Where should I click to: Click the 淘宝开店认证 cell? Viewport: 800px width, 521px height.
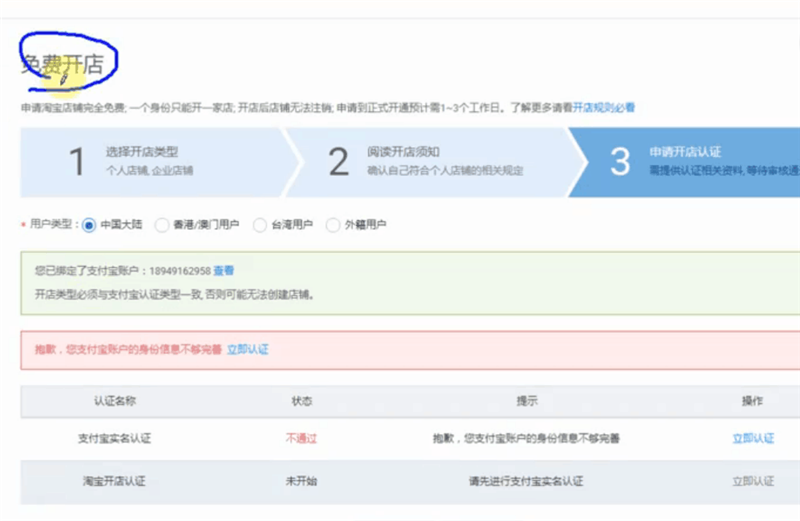(x=114, y=481)
